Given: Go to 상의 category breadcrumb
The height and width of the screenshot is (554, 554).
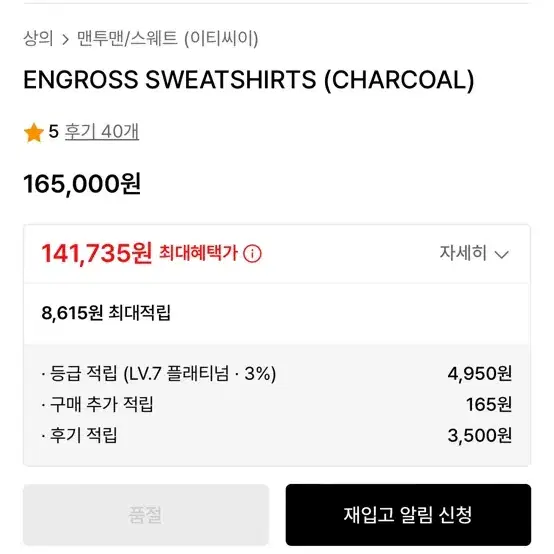Looking at the screenshot, I should click(x=38, y=39).
